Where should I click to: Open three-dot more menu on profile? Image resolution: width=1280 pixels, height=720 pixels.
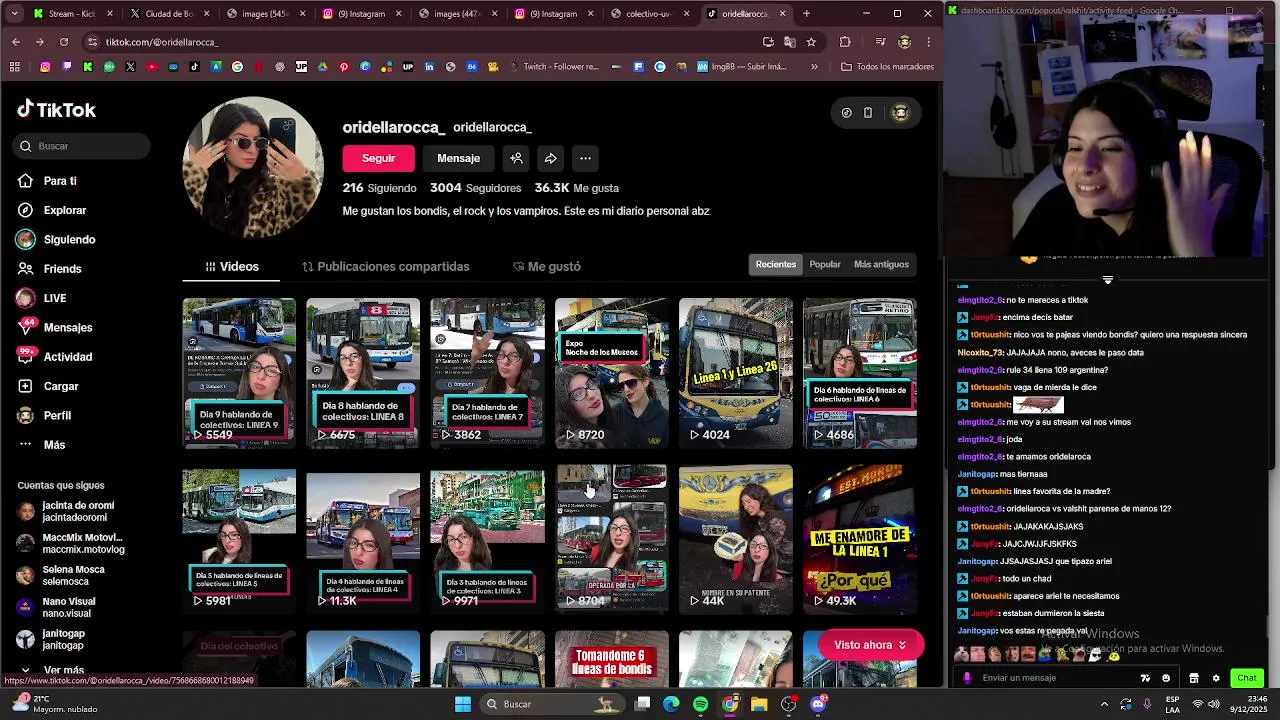coord(585,158)
